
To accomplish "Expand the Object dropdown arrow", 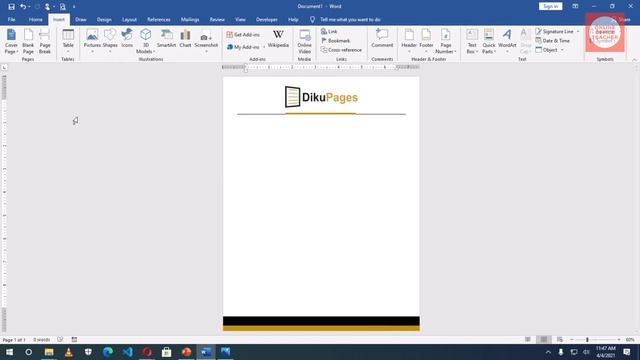I will 562,50.
